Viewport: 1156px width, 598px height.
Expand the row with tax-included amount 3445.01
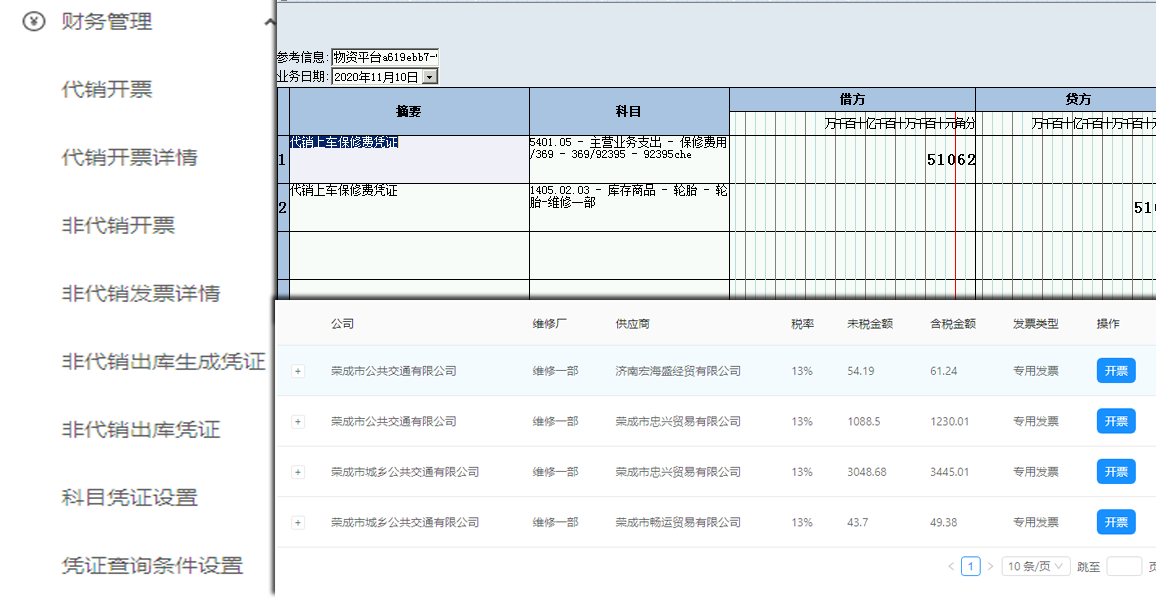coord(297,472)
